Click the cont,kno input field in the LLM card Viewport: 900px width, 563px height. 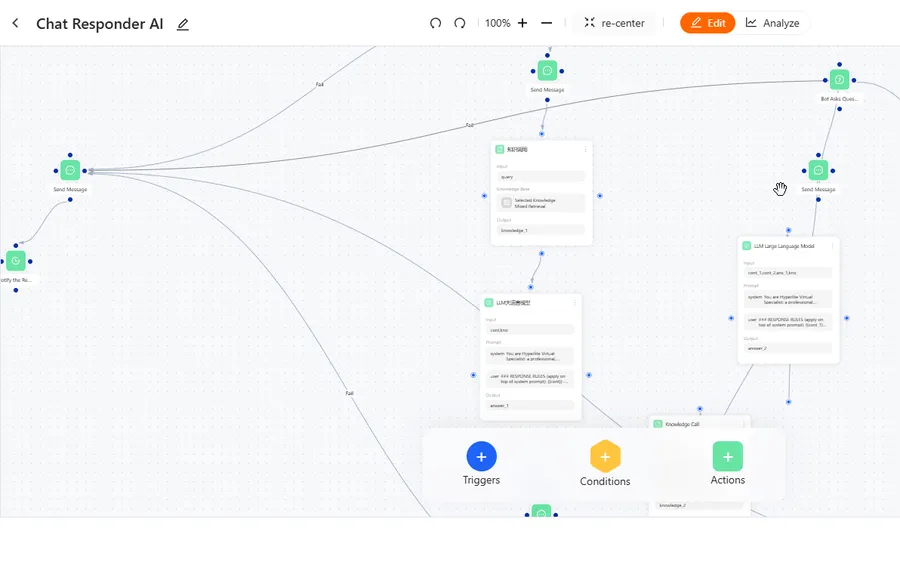pos(530,330)
